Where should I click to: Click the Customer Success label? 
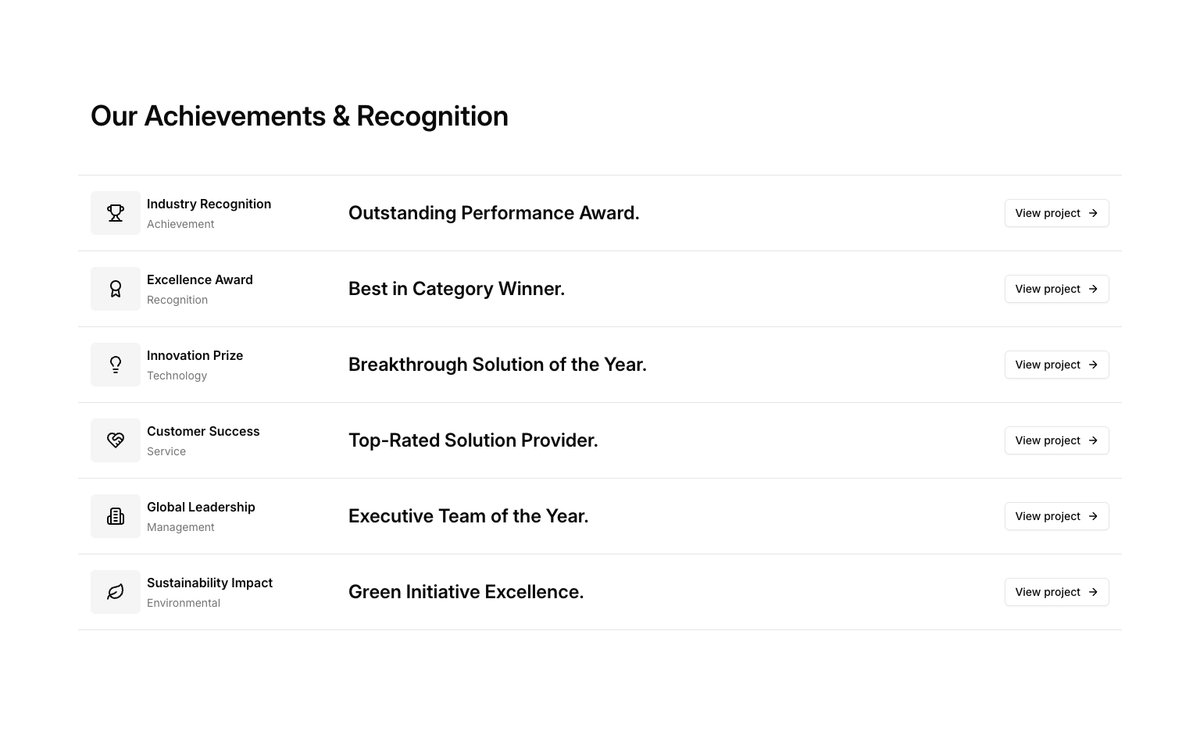coord(203,432)
